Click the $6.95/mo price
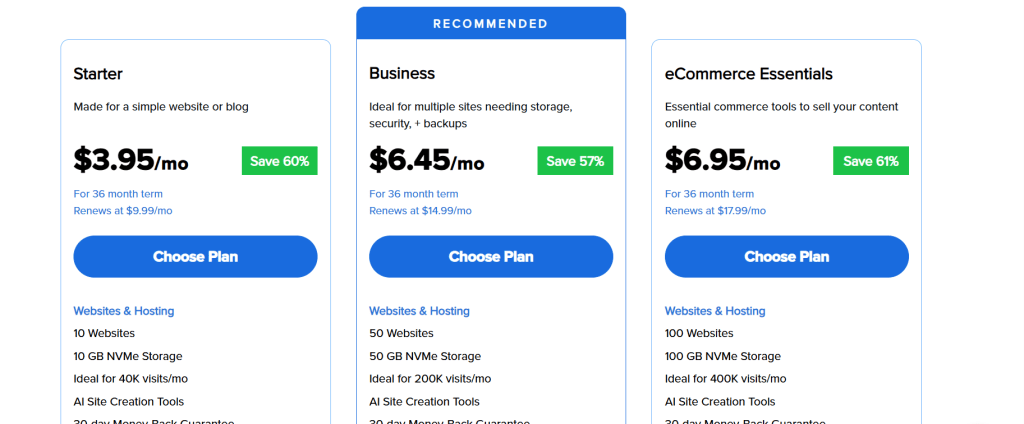The height and width of the screenshot is (424, 1024). pos(722,160)
